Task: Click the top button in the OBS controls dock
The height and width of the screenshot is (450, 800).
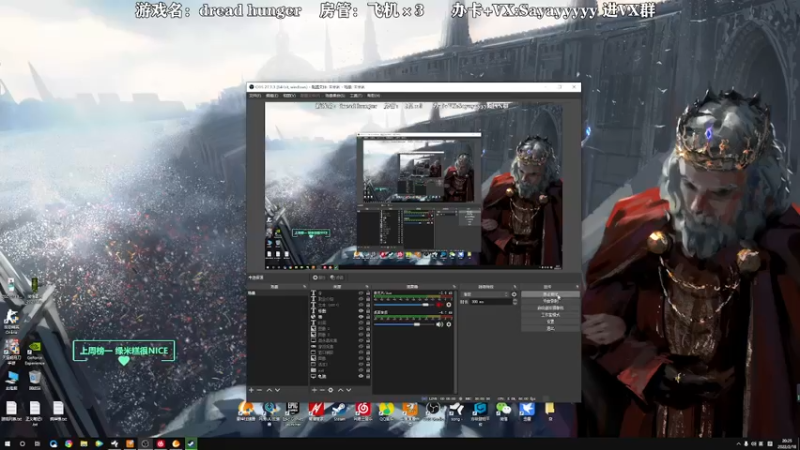Action: (x=551, y=294)
